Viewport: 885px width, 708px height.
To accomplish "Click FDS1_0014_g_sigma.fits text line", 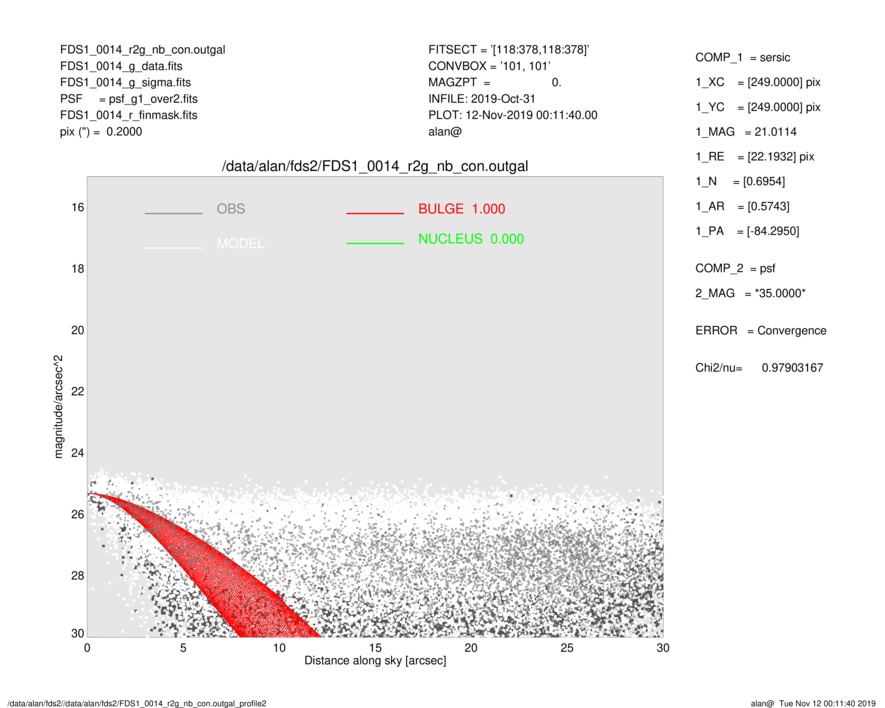I will click(125, 82).
